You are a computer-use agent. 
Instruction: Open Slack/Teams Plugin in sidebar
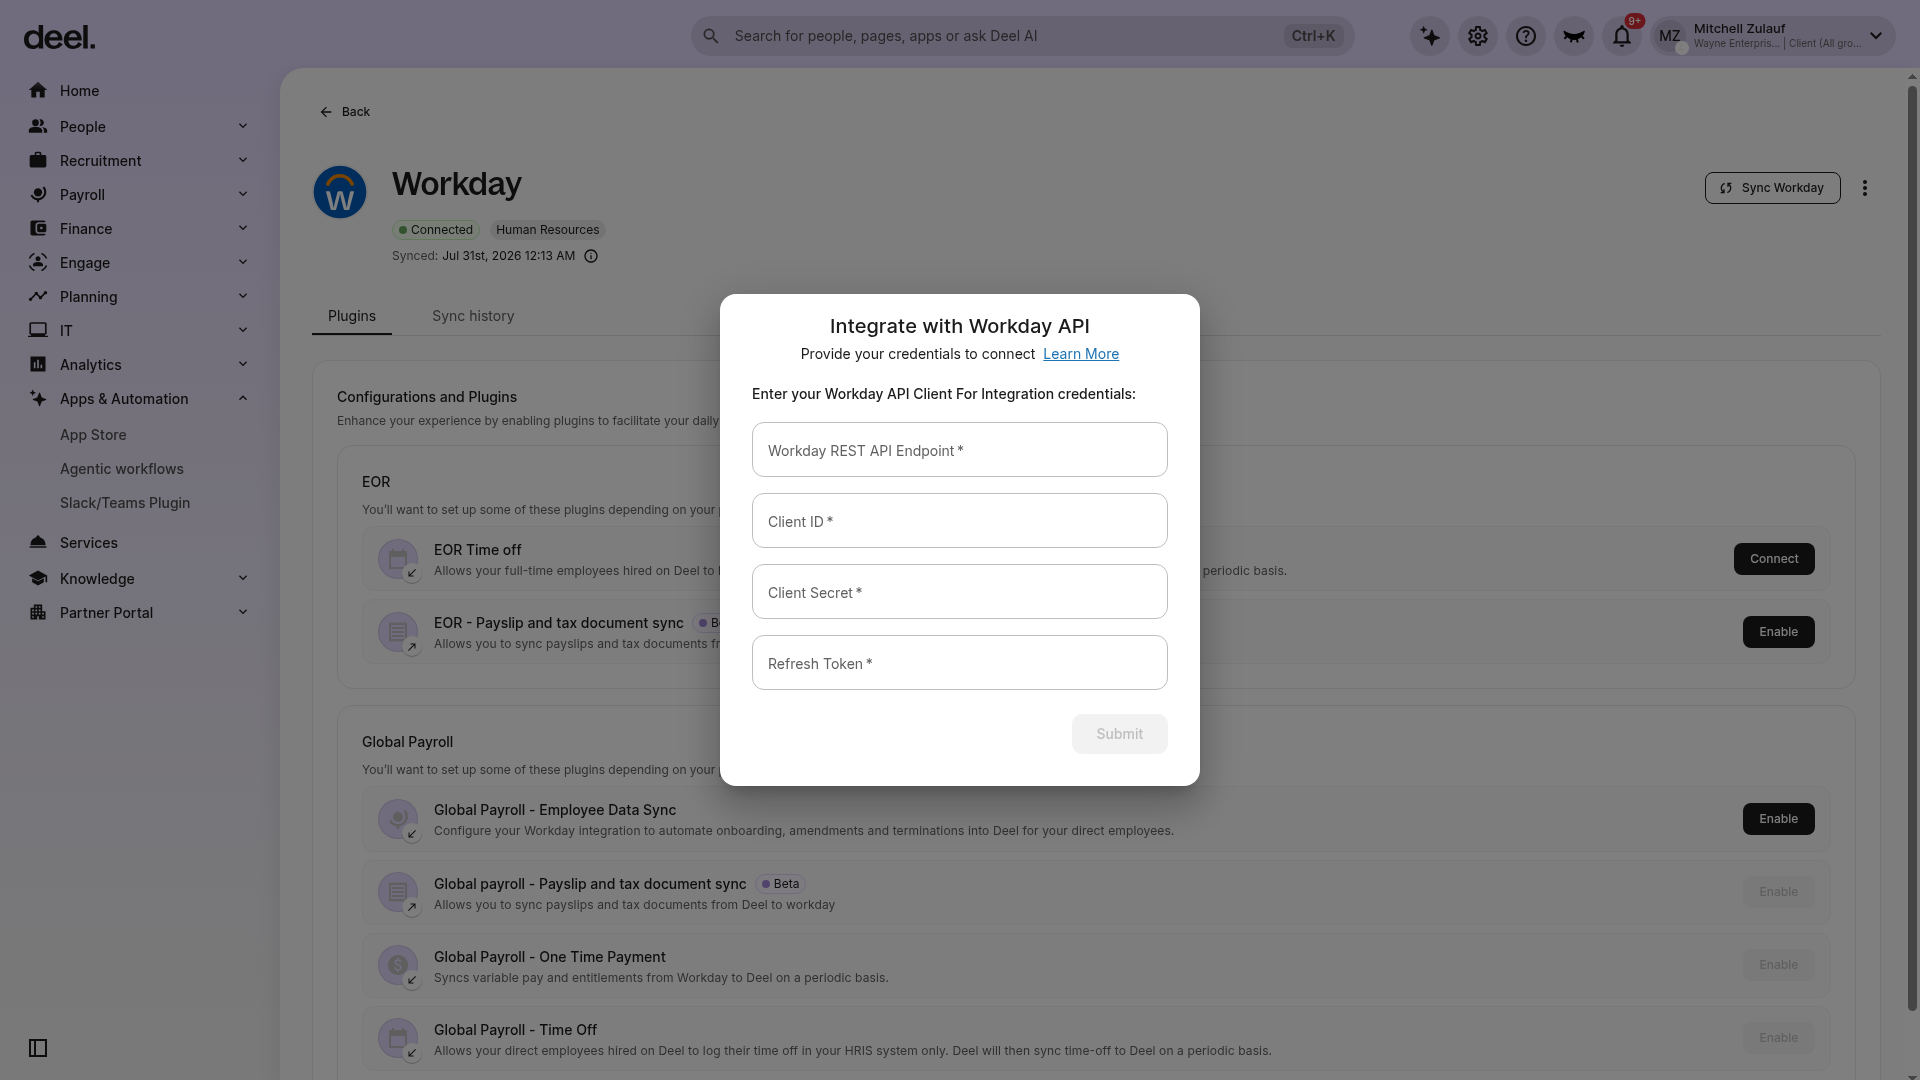[x=125, y=503]
